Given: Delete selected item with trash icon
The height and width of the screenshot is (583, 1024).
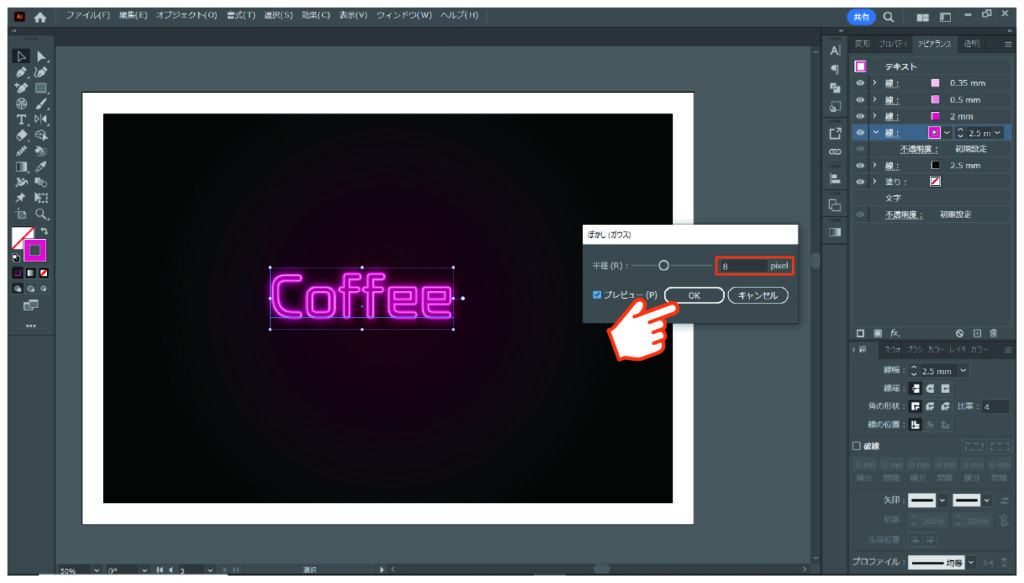Looking at the screenshot, I should pyautogui.click(x=993, y=333).
